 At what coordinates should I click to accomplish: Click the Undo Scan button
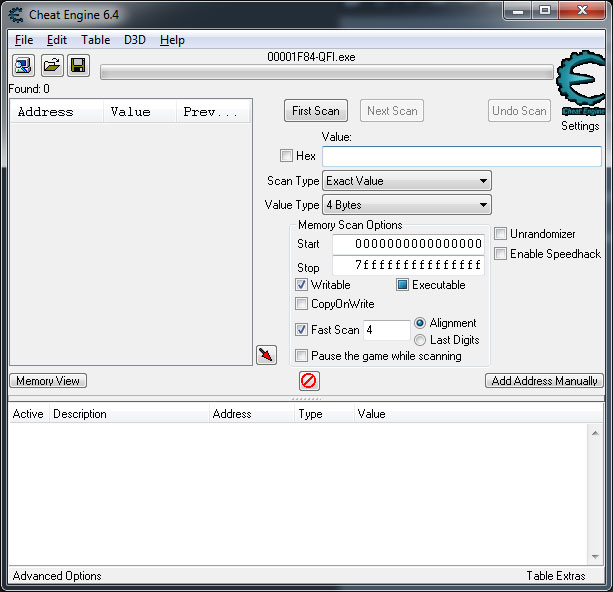point(519,111)
